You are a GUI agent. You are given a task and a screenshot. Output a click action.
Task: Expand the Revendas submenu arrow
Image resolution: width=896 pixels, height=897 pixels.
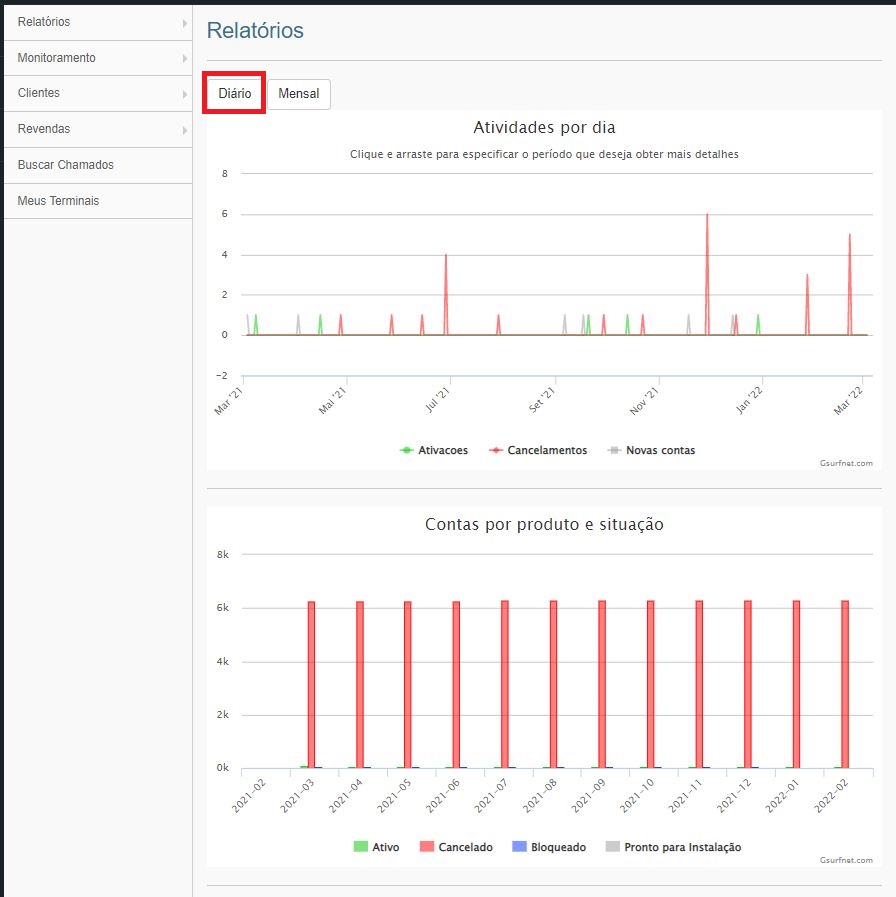click(185, 130)
